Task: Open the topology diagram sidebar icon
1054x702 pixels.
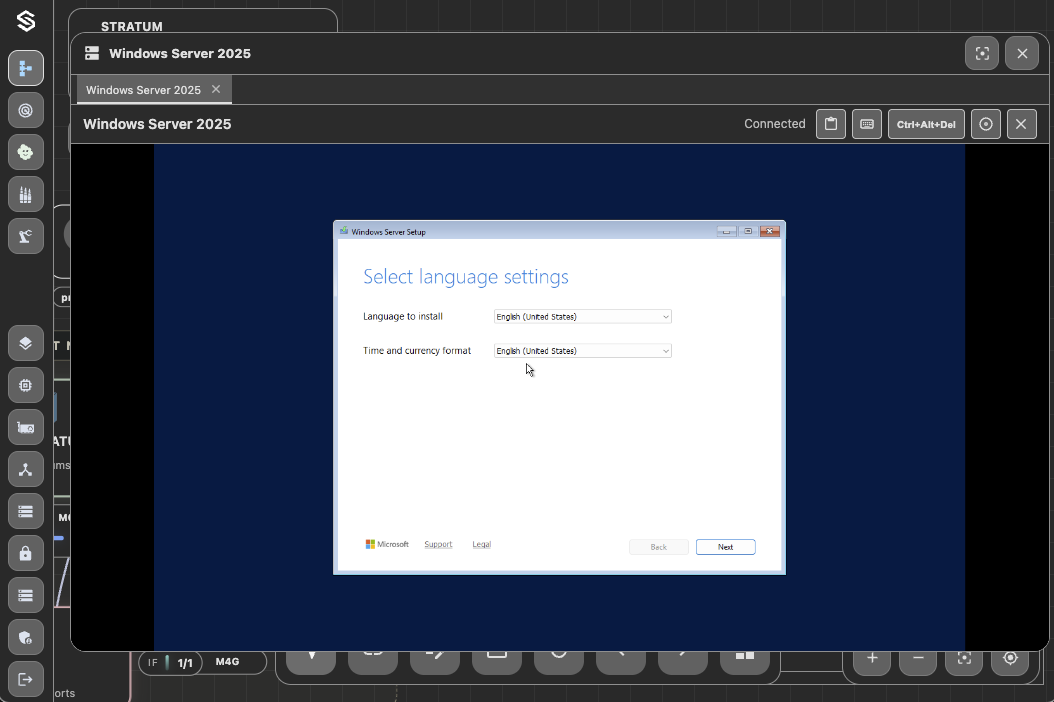Action: [x=26, y=68]
